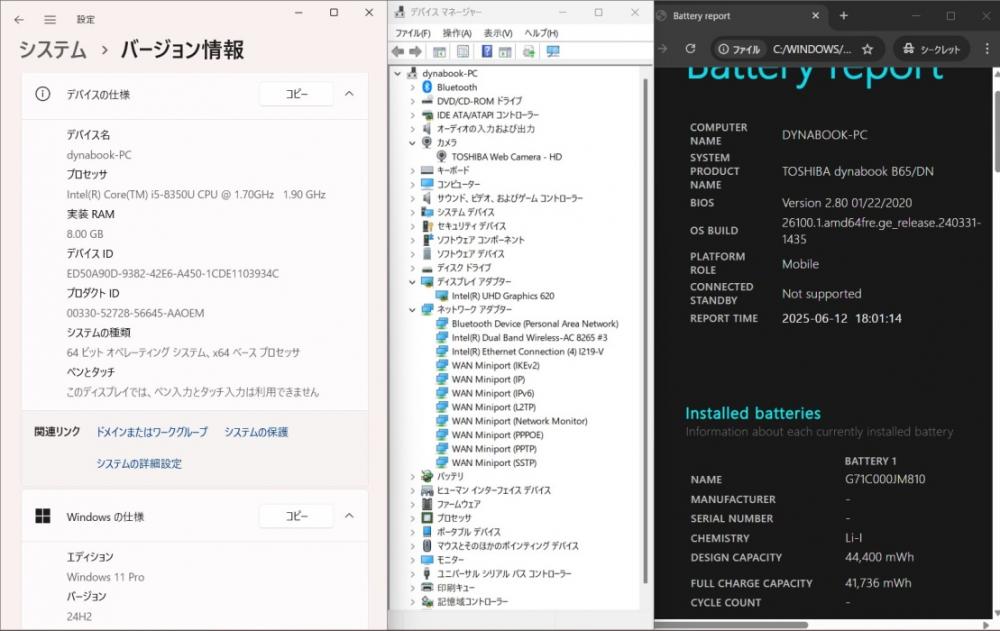Image resolution: width=1000 pixels, height=631 pixels.
Task: Open ドメインまたはワークグループ link
Action: pyautogui.click(x=152, y=432)
